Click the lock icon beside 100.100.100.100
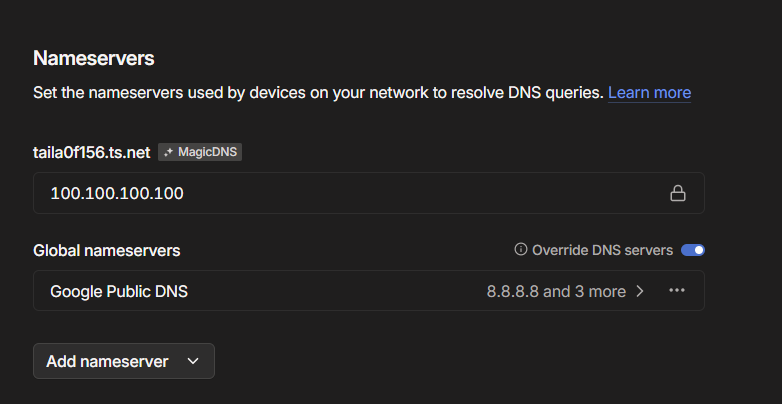 677,193
